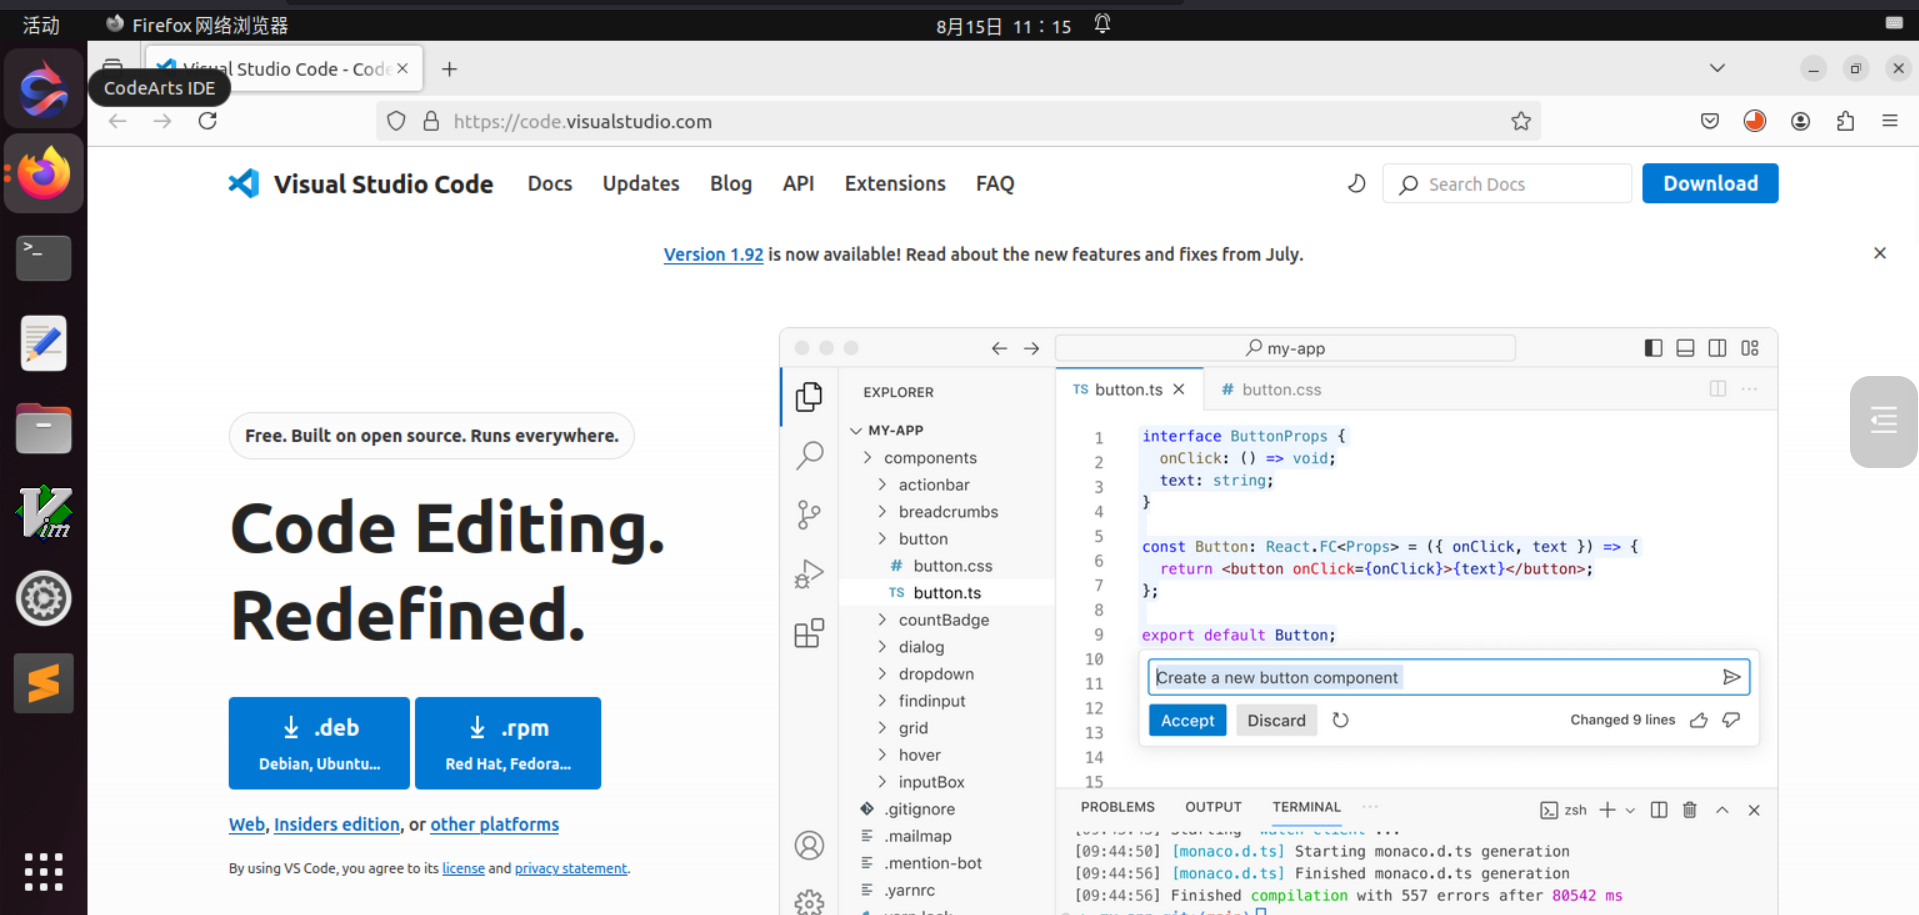Open the Search icon in VS Code activity bar
The width and height of the screenshot is (1919, 915).
809,456
